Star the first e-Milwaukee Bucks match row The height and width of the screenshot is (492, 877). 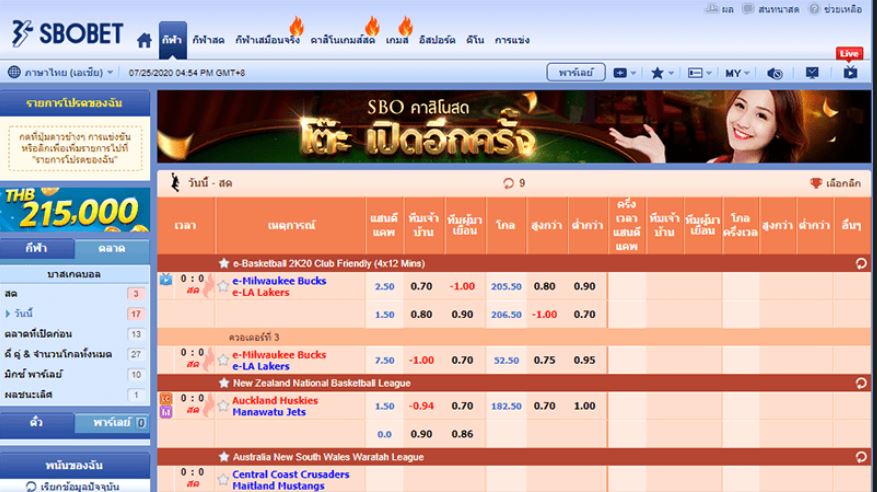click(x=223, y=286)
